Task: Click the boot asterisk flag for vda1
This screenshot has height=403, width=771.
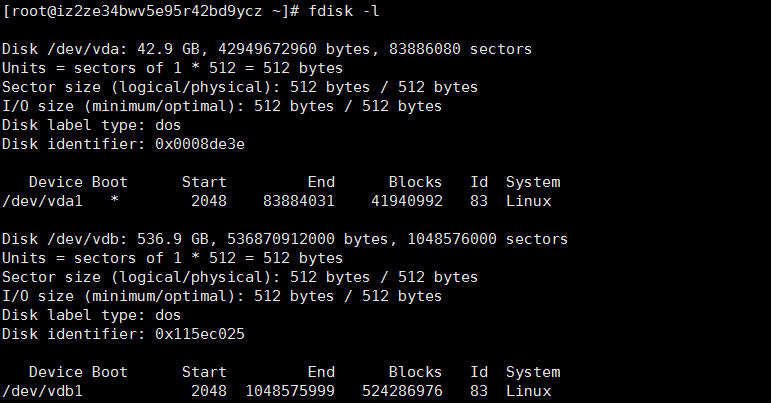Action: (x=114, y=200)
